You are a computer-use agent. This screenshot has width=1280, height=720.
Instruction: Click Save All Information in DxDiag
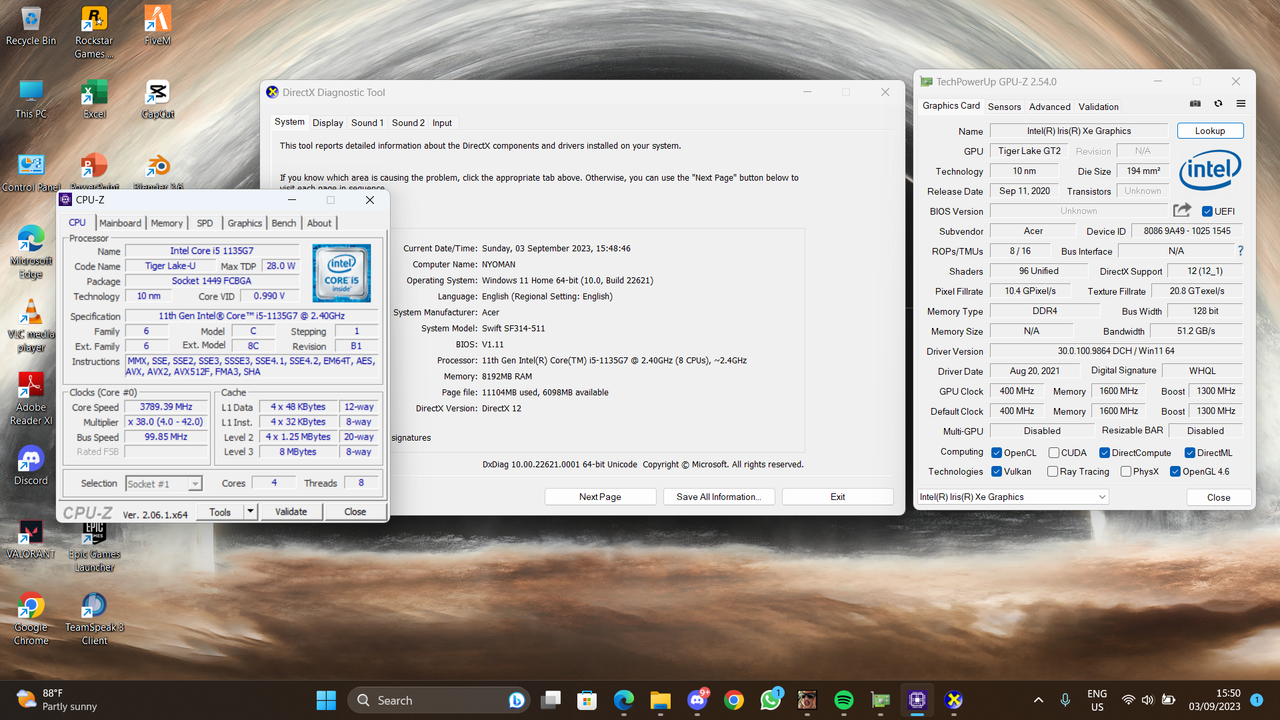tap(719, 497)
